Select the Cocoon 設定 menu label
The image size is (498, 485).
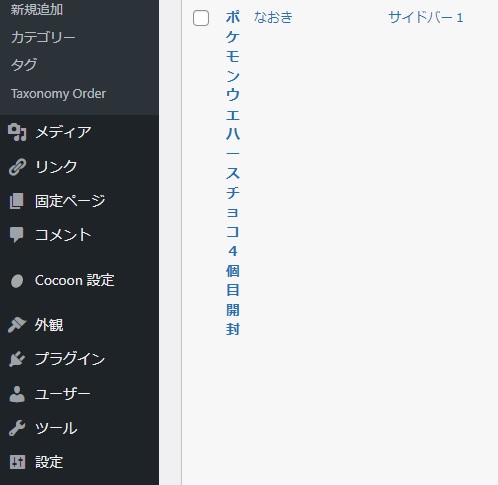coord(75,280)
